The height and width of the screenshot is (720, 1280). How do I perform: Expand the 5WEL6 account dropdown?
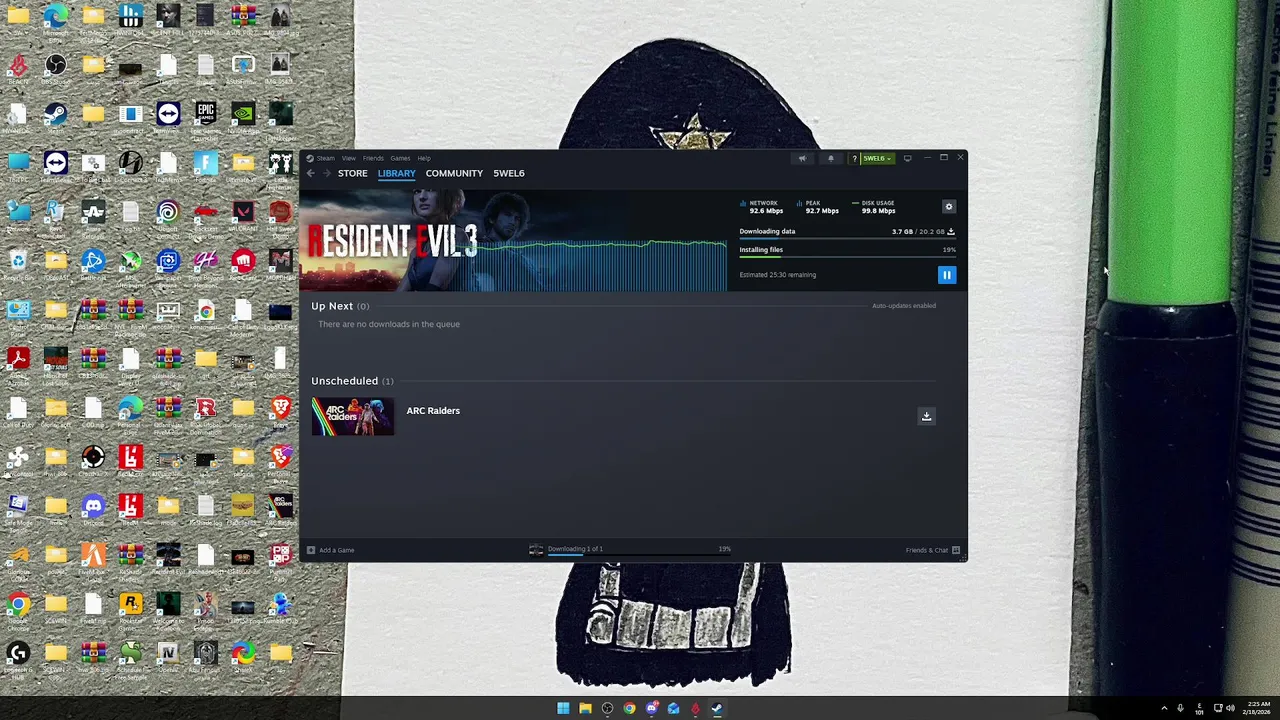877,158
